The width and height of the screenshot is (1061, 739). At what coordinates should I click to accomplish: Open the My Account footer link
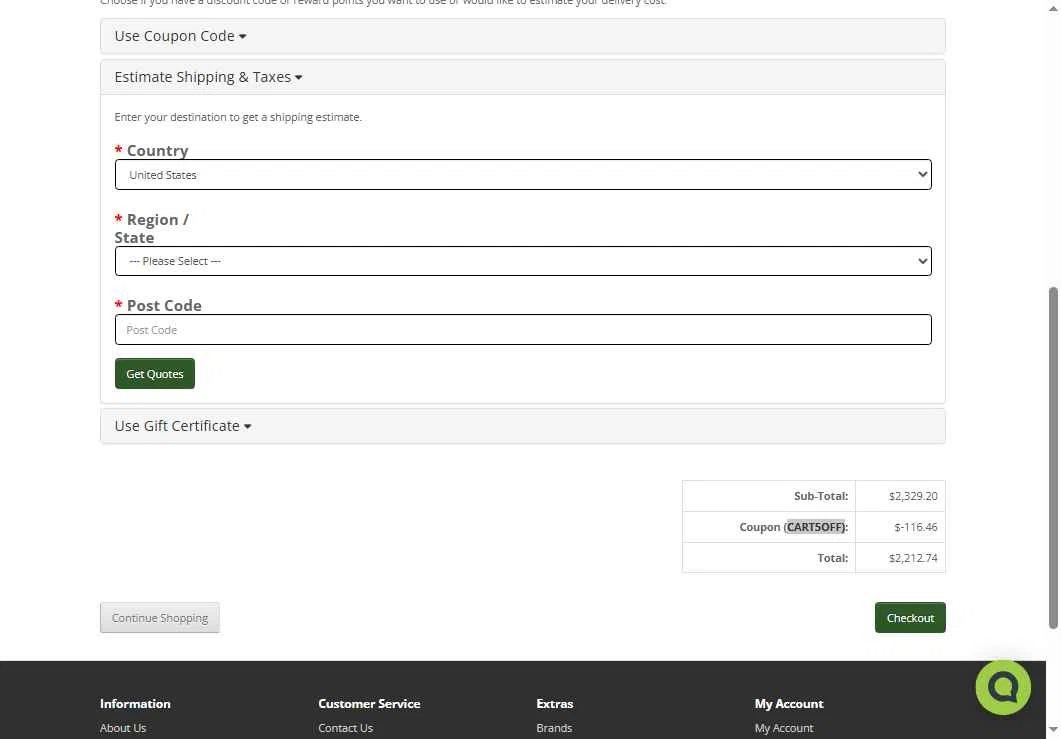point(784,728)
